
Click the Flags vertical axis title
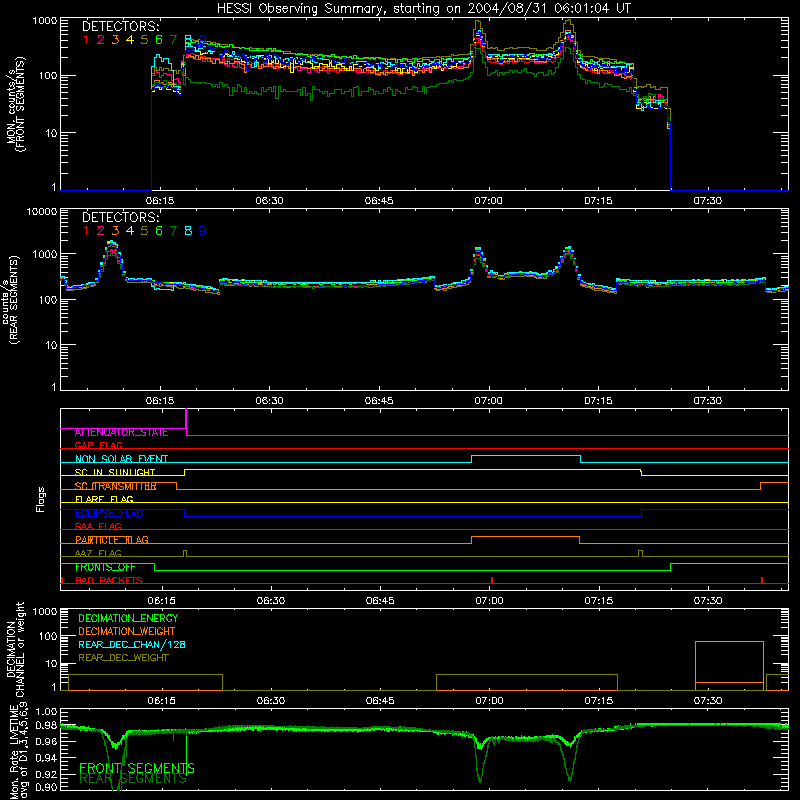pos(41,499)
